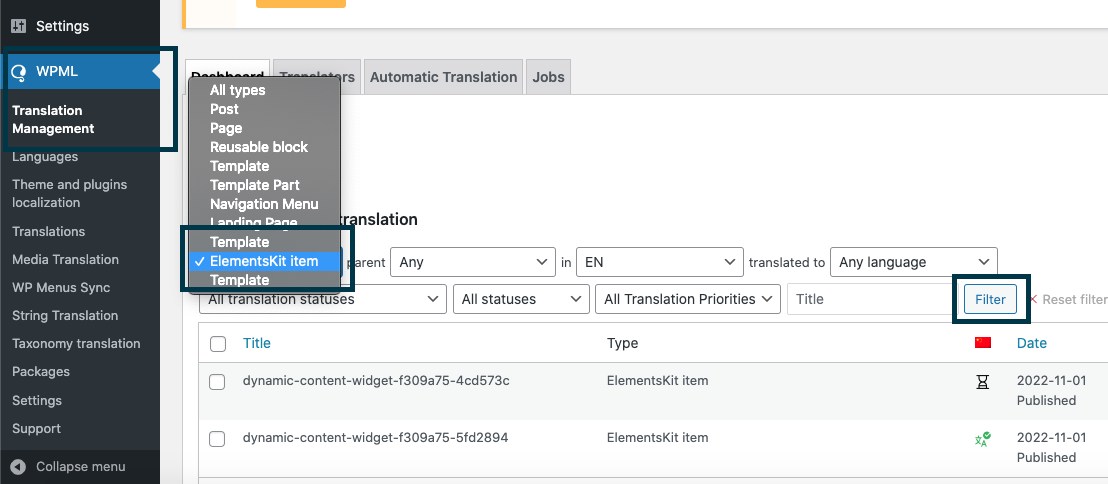Open String Translation
The image size is (1108, 484).
tap(65, 316)
